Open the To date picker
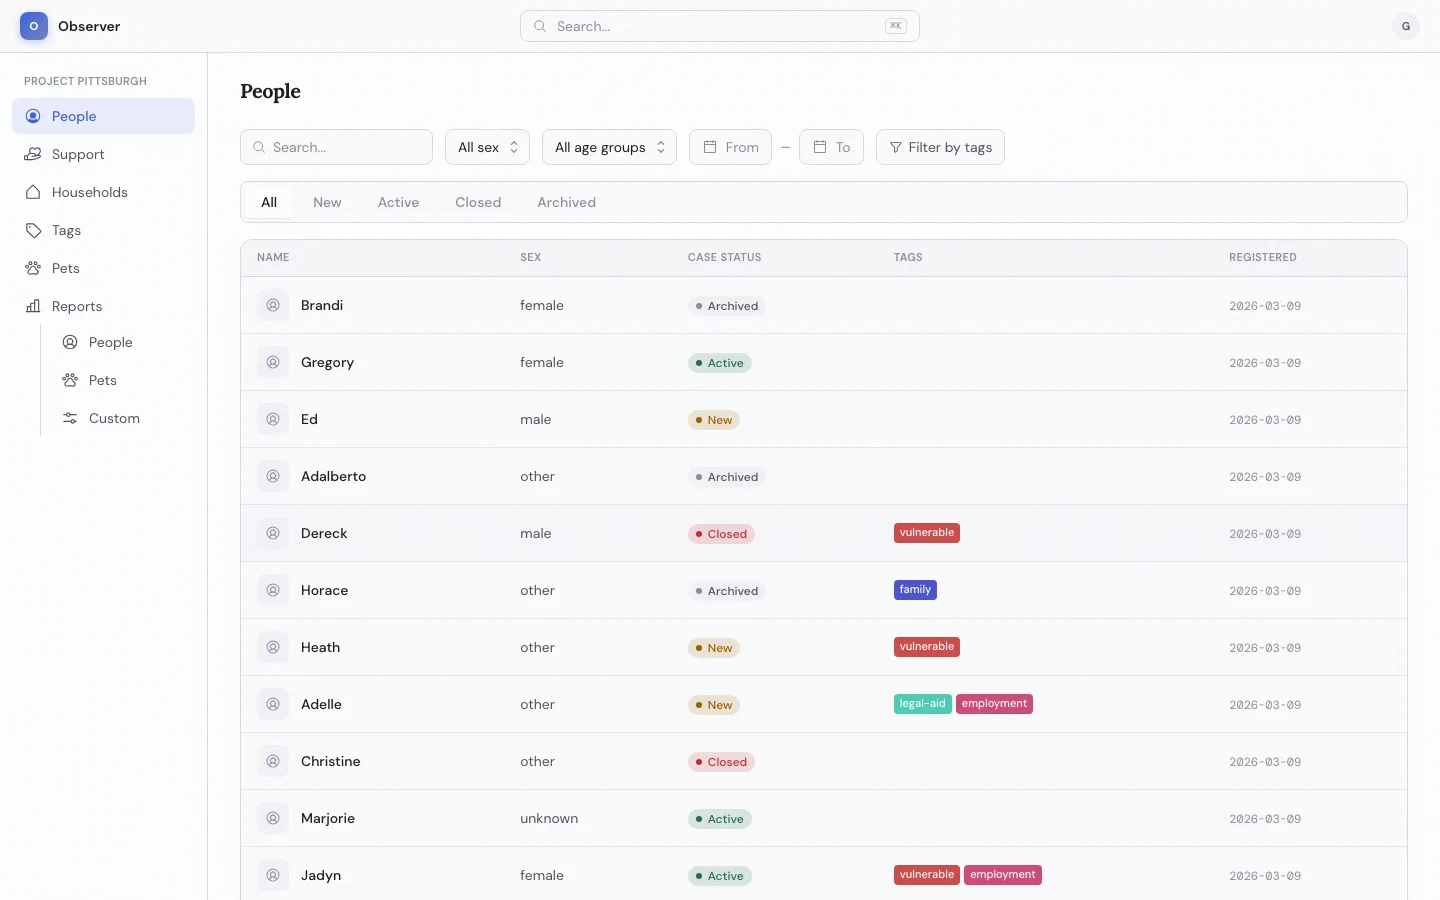1440x900 pixels. point(831,147)
